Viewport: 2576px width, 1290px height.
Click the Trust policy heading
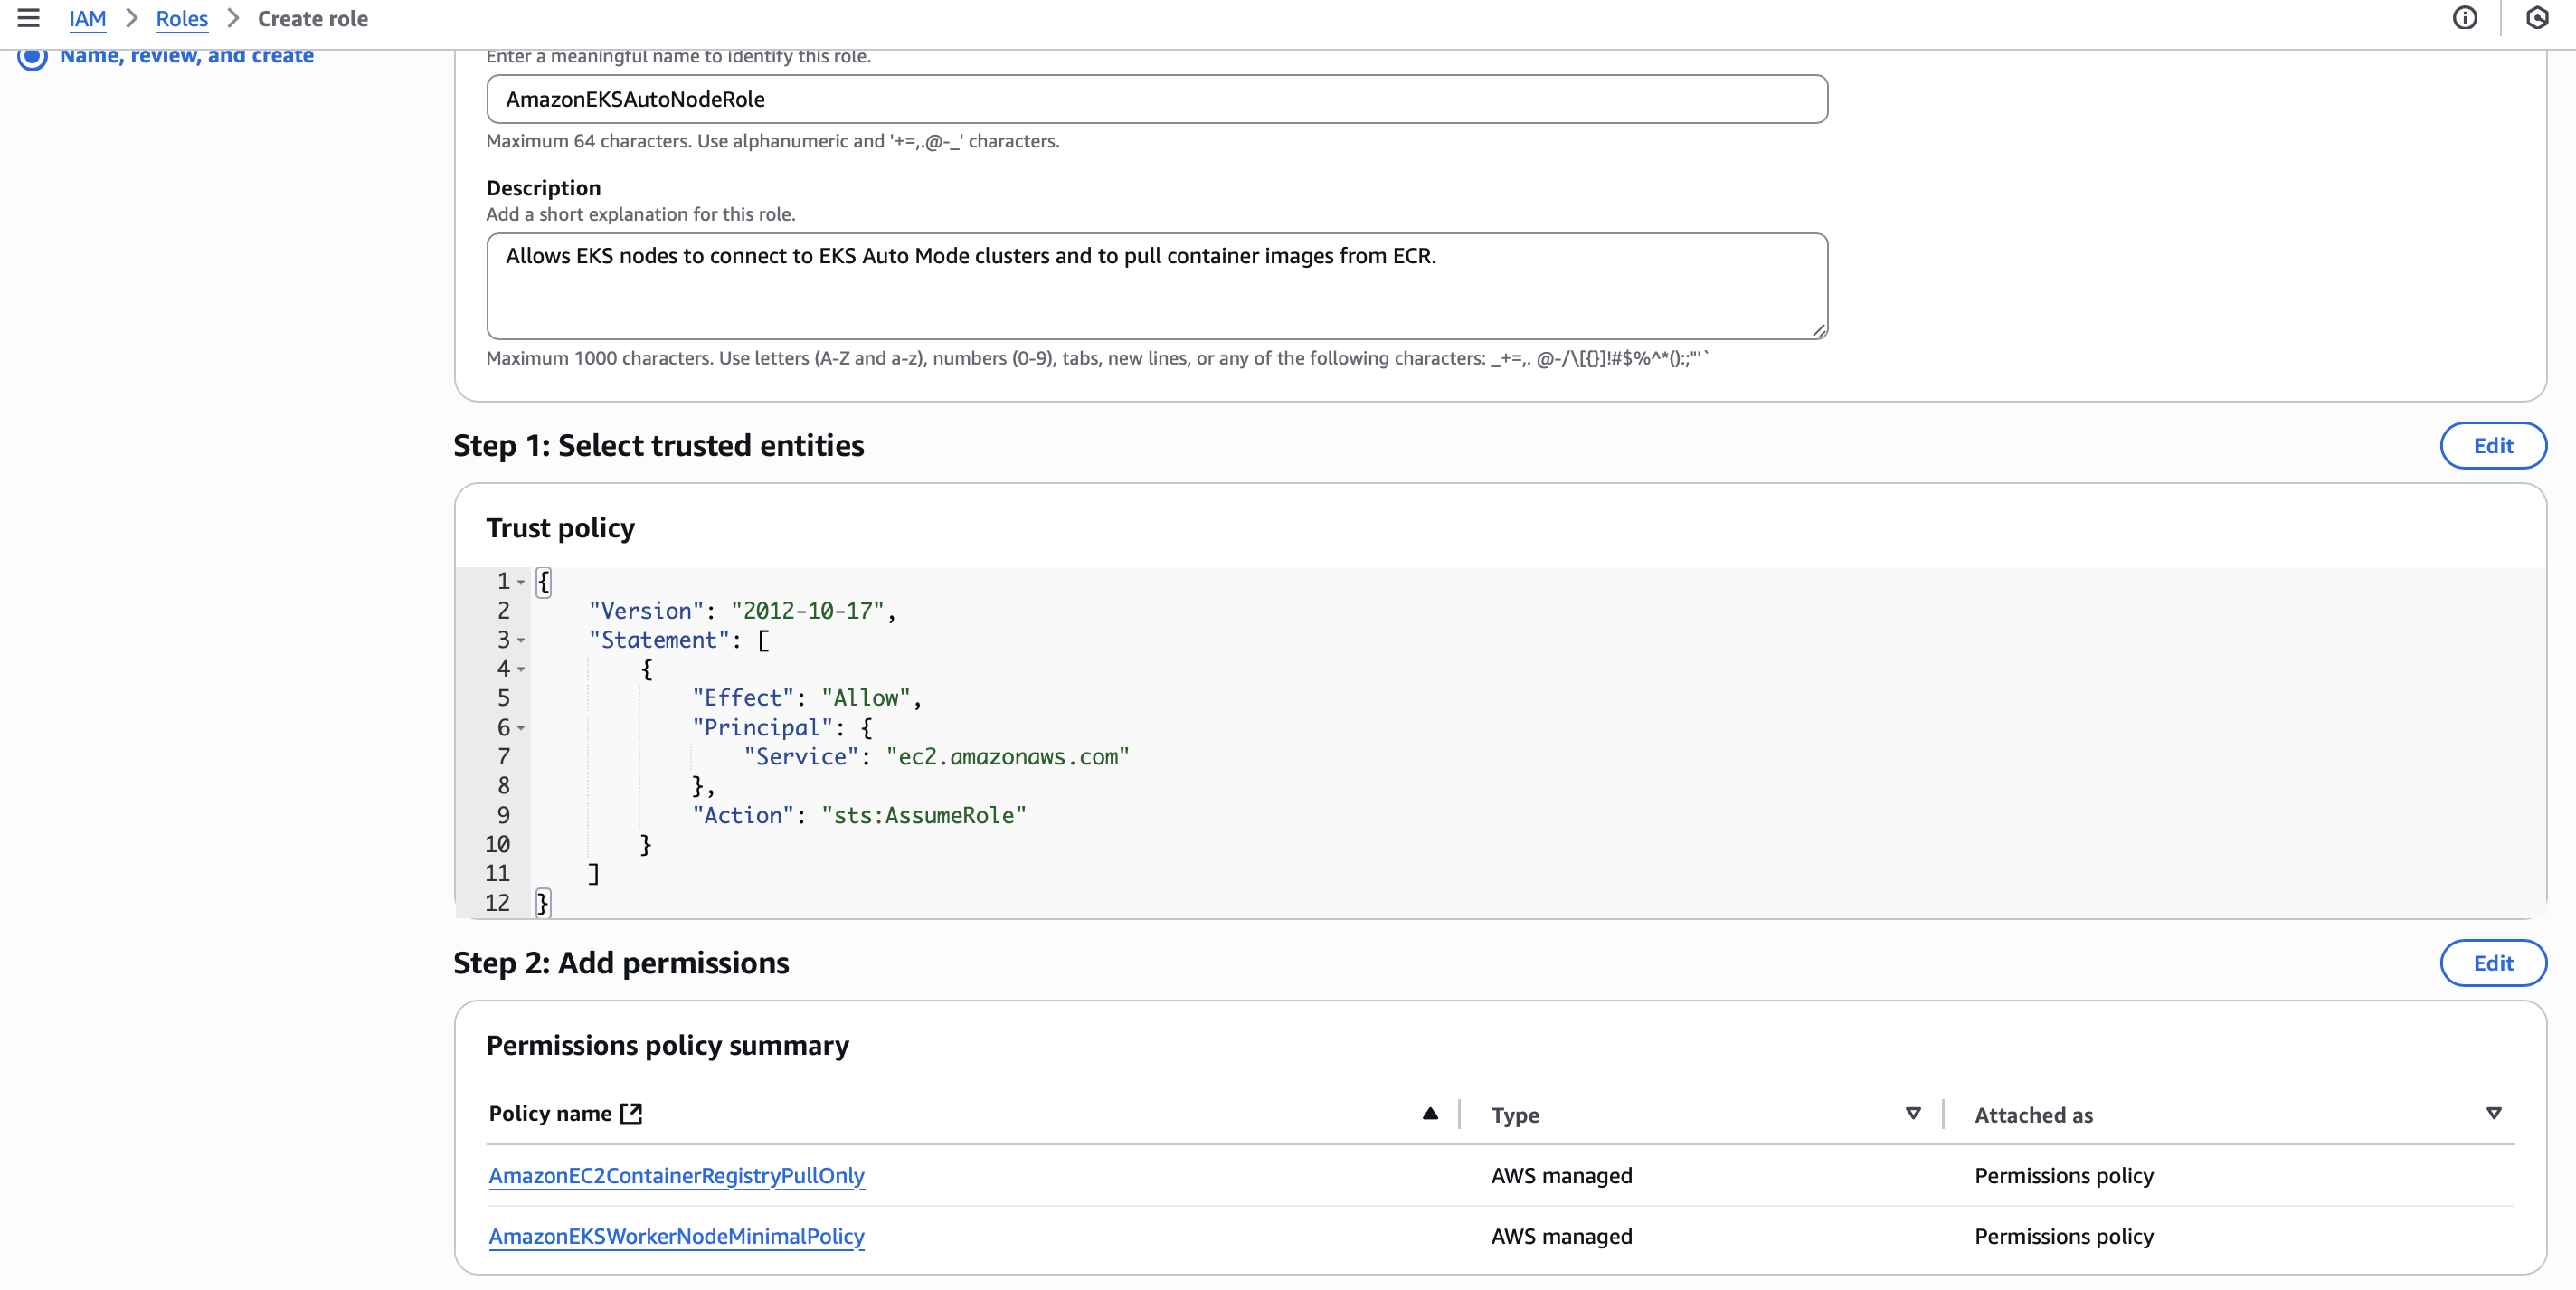click(x=560, y=528)
